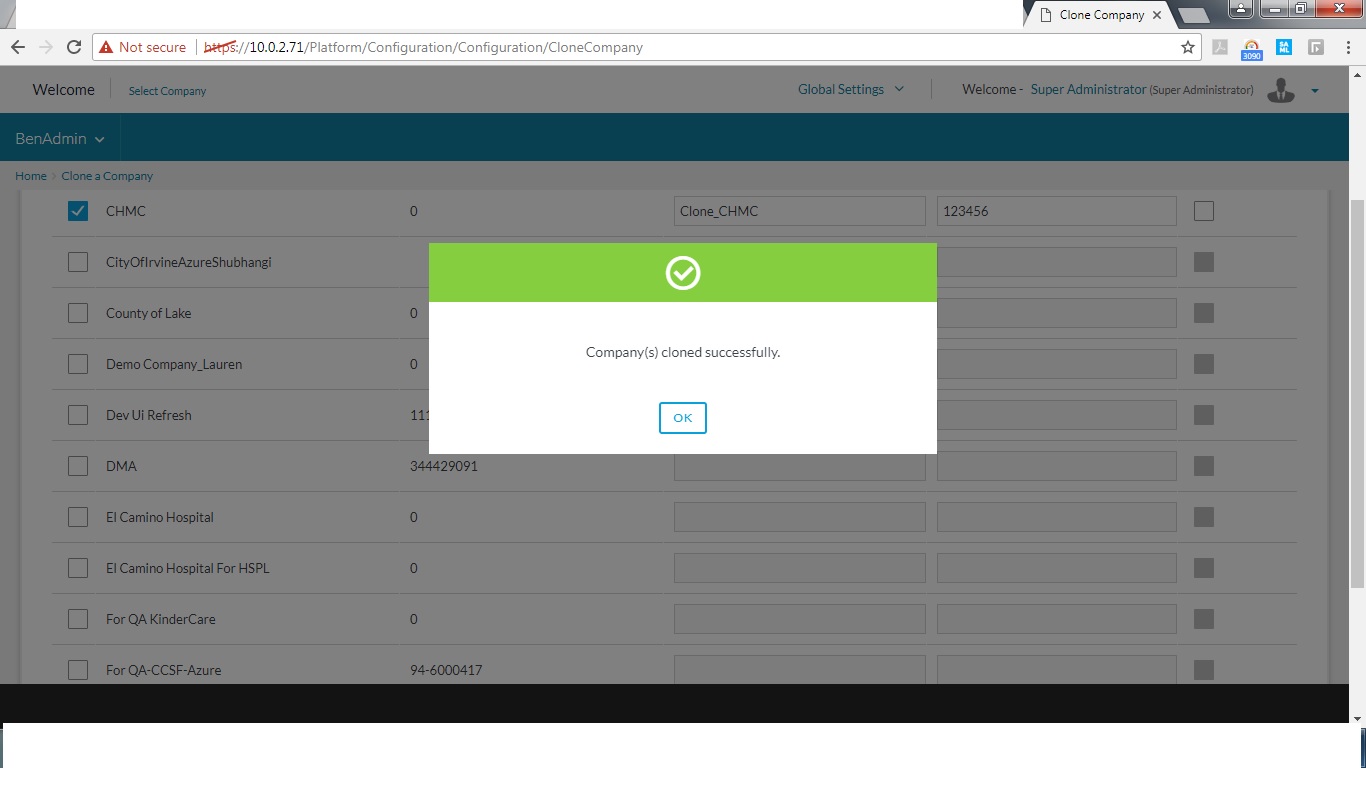Switch to the Clone Company tab
The image size is (1366, 812).
click(1100, 15)
